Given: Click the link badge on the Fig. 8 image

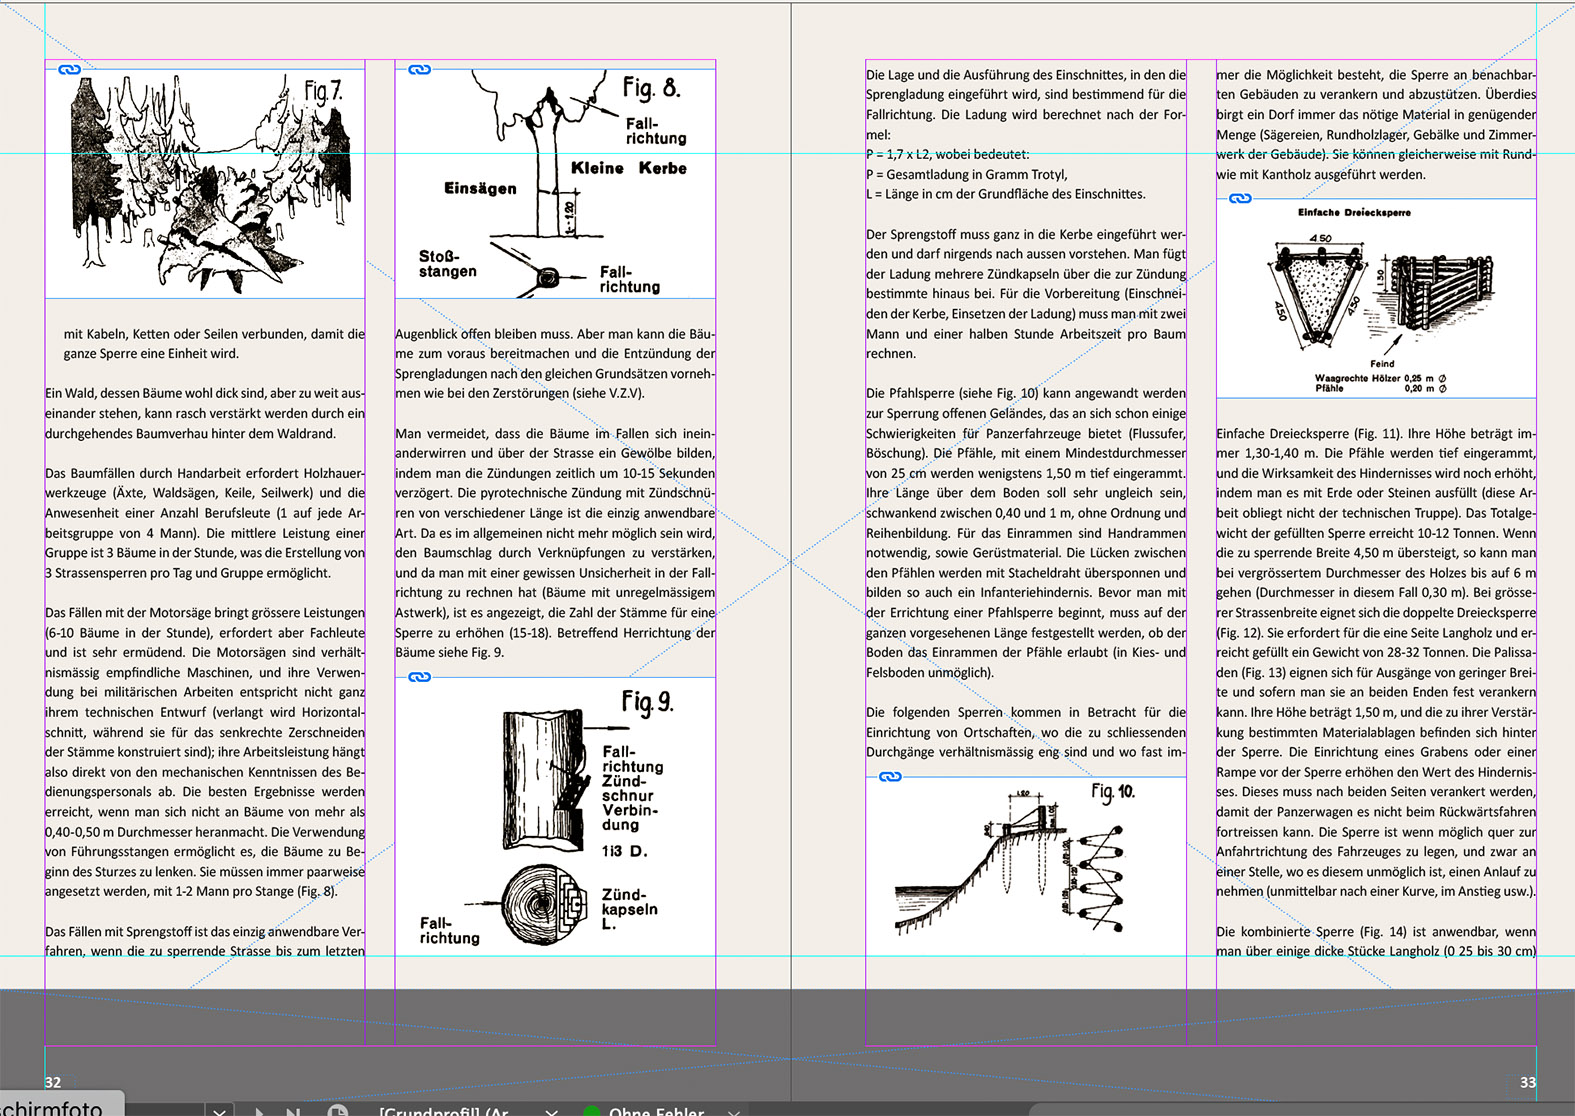Looking at the screenshot, I should [420, 70].
